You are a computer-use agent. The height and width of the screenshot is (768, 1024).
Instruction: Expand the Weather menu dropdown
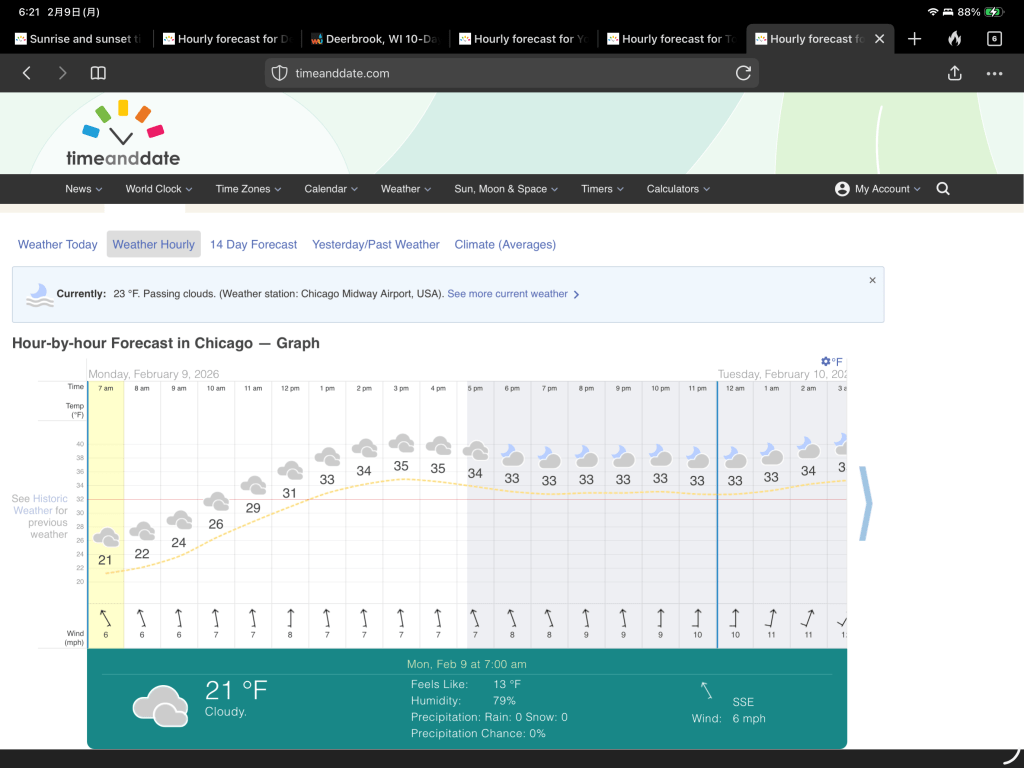coord(405,189)
